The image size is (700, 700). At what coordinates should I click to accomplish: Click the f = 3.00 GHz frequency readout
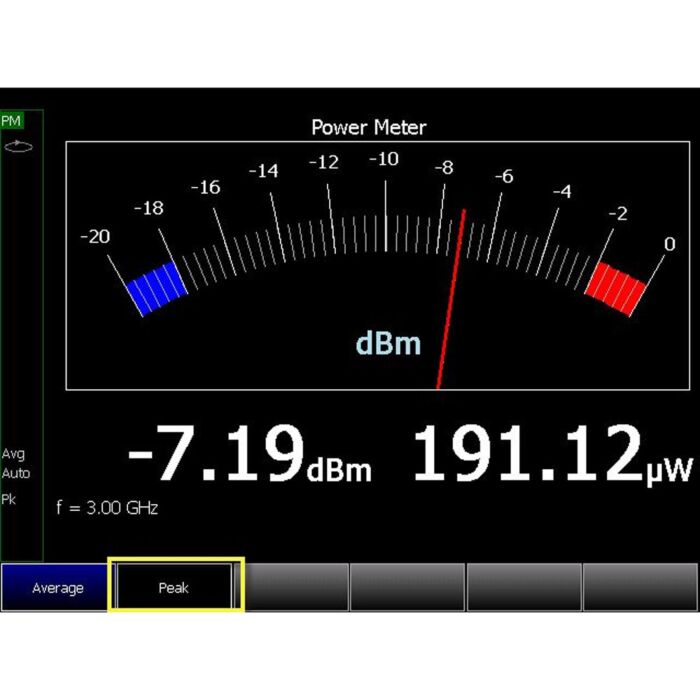(x=106, y=508)
